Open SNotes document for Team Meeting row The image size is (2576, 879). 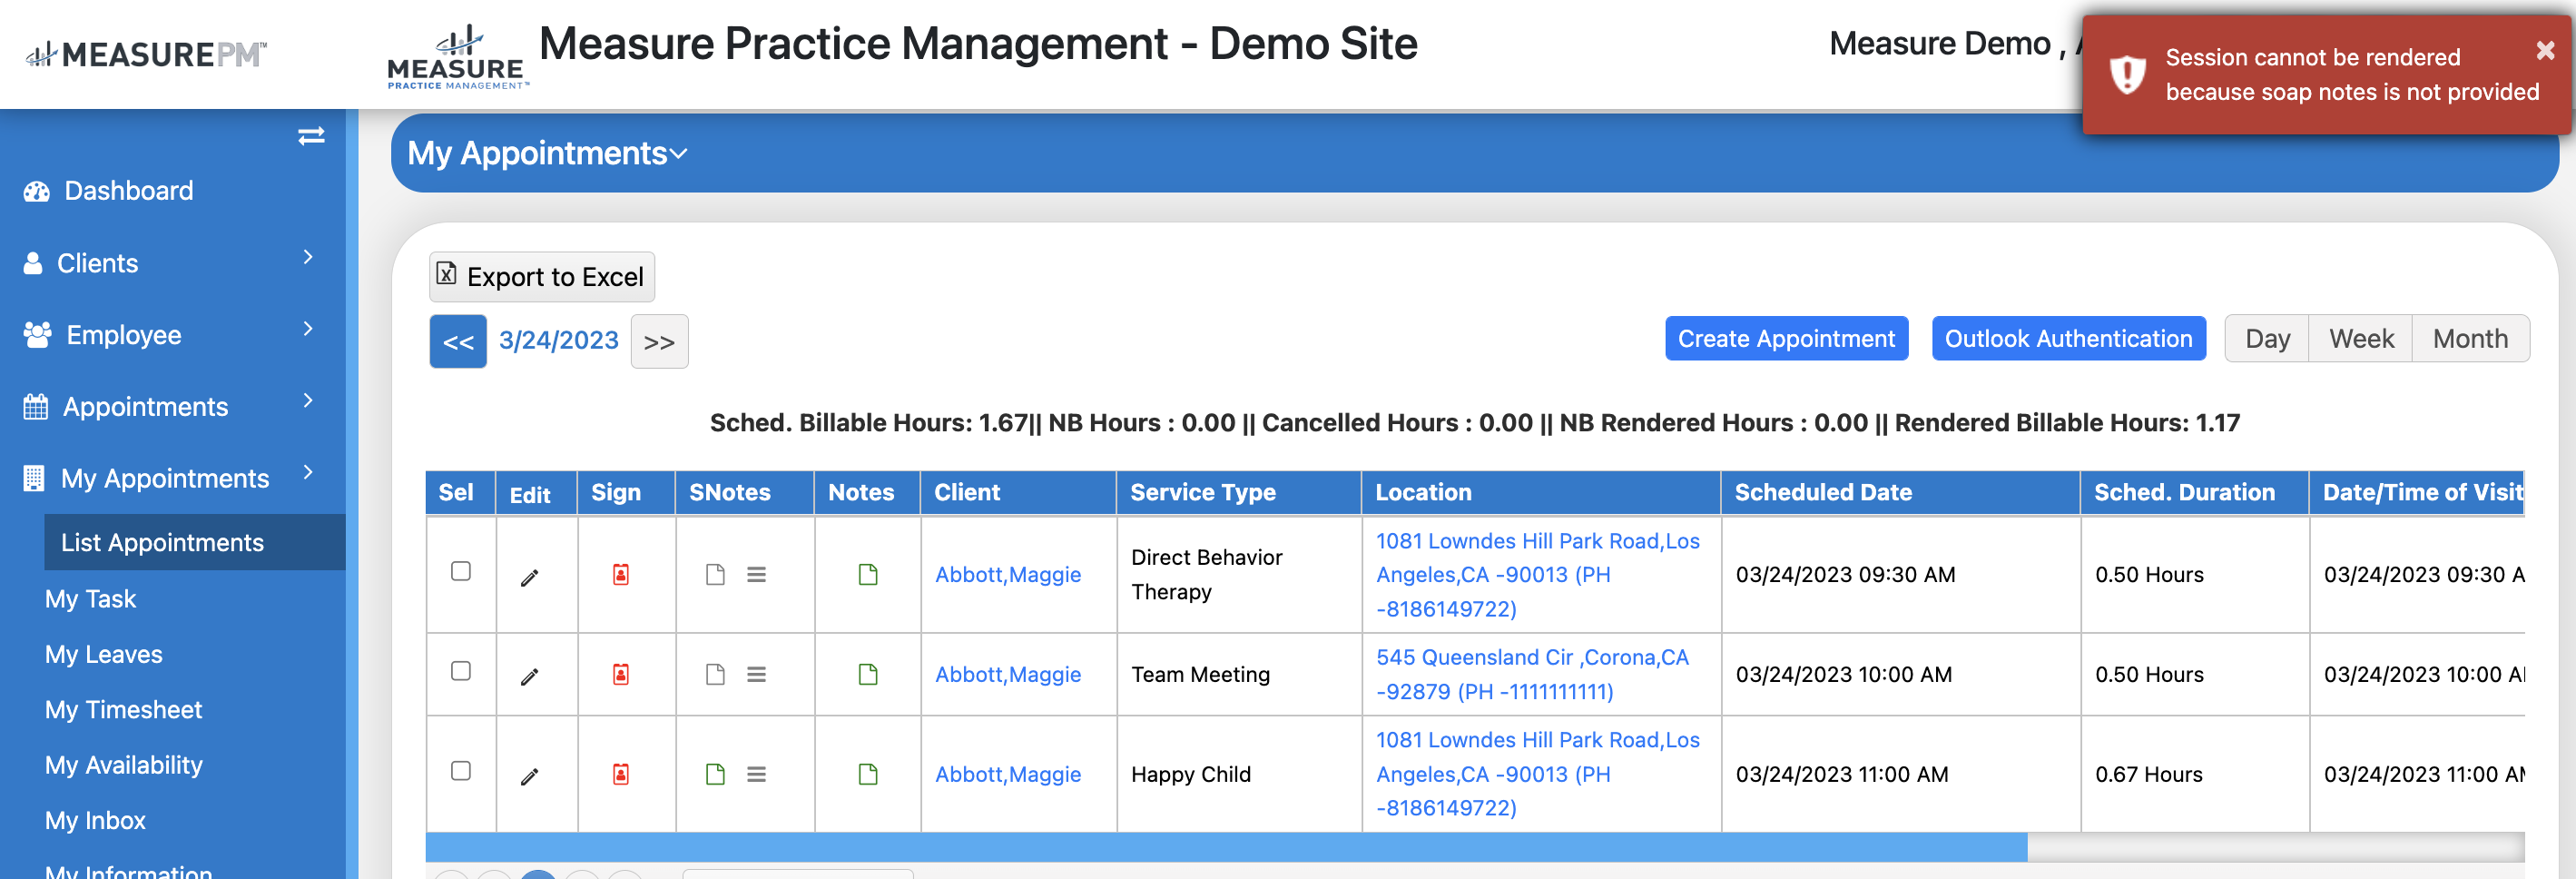pos(715,674)
